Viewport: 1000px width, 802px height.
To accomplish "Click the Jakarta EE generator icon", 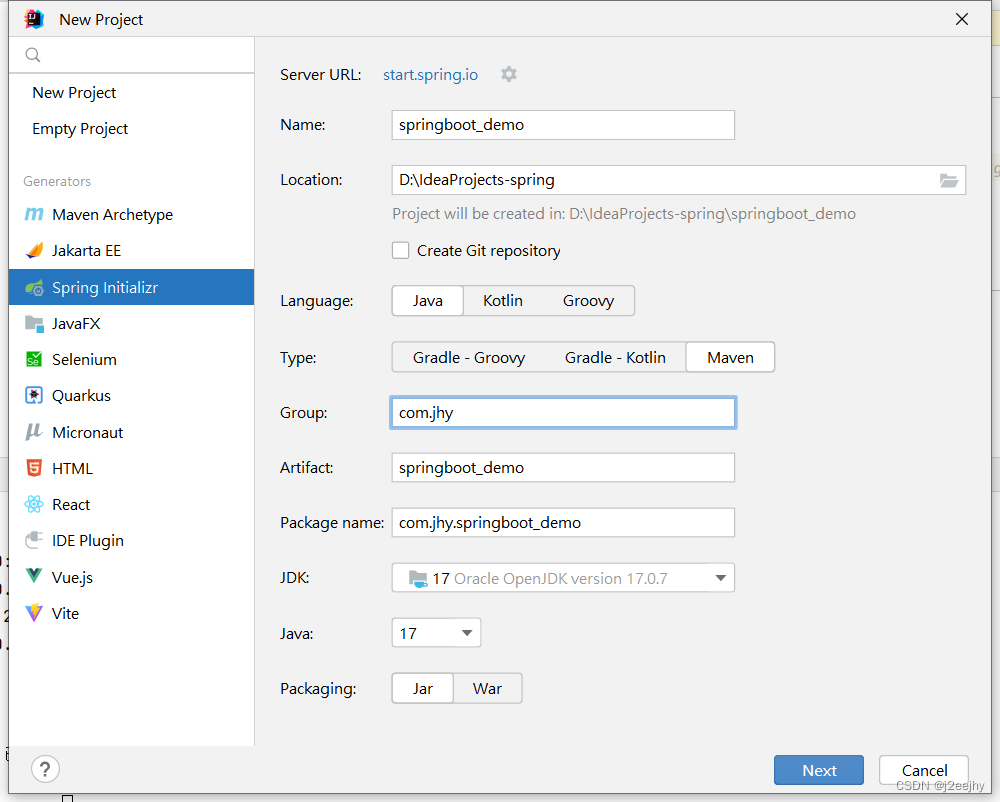I will pyautogui.click(x=34, y=251).
